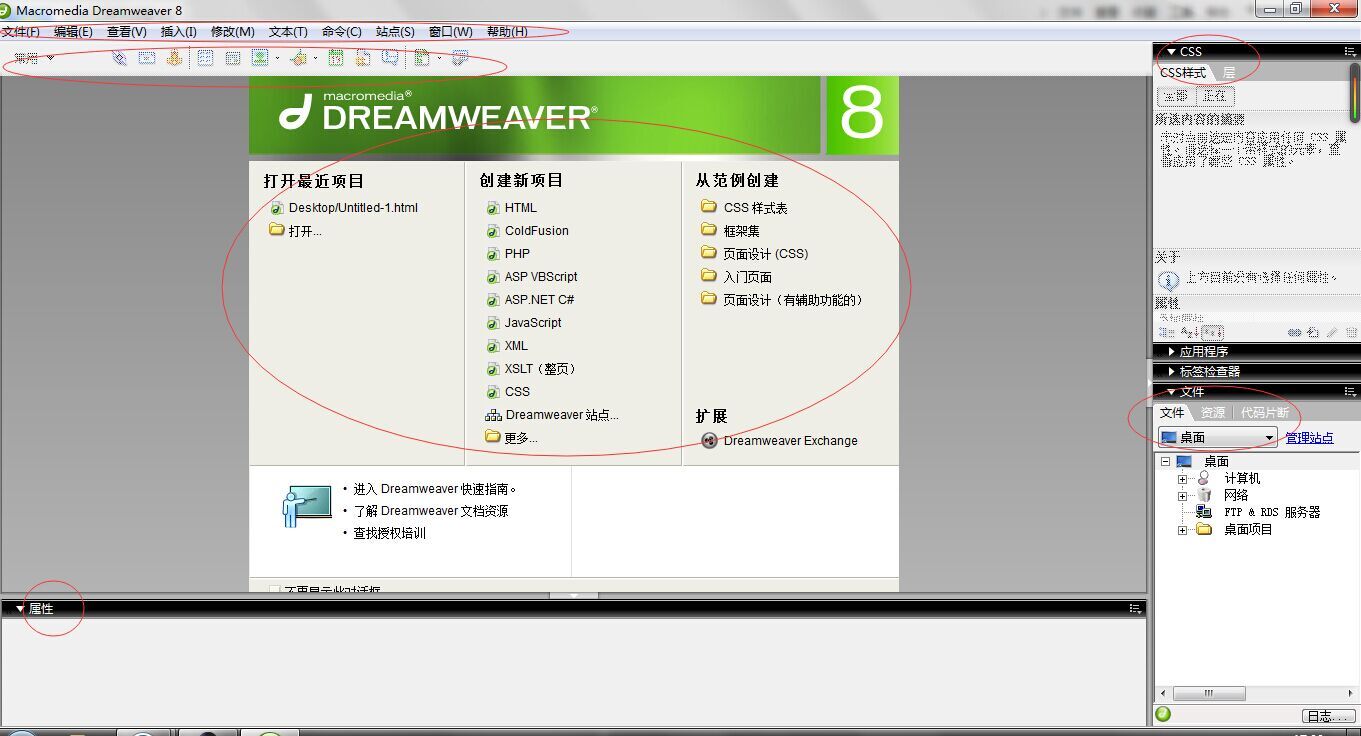Screen dimensions: 1361x736
Task: Collapse the 属性 panel
Action: pos(19,608)
